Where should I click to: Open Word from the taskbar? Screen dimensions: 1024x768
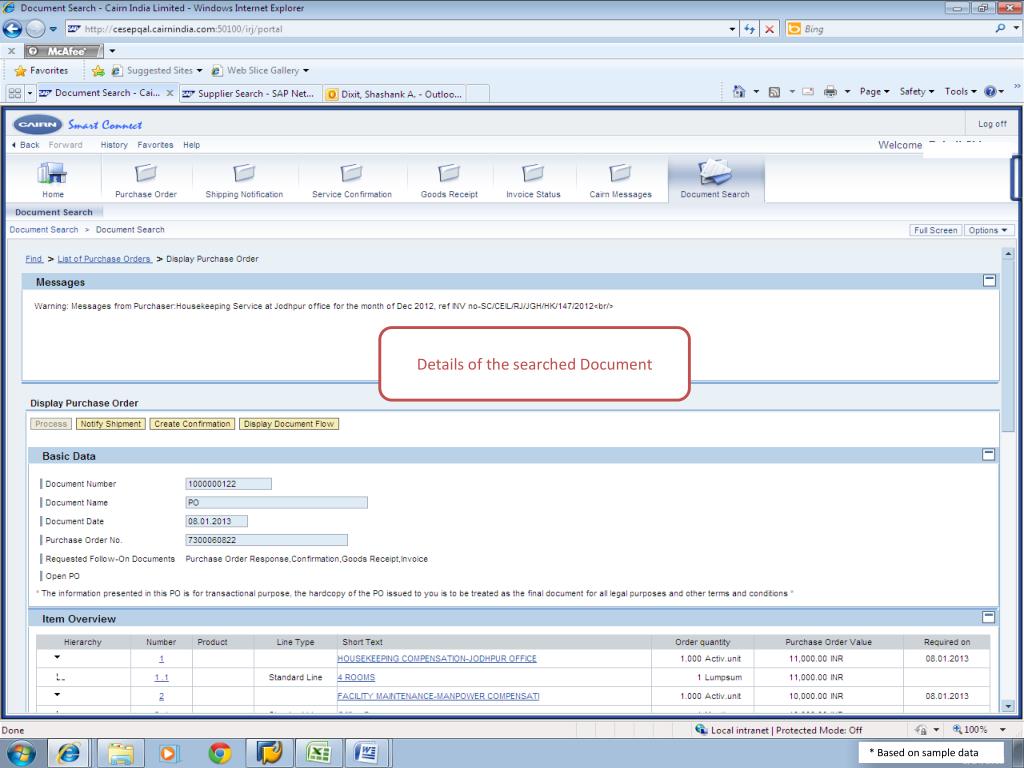click(x=368, y=754)
